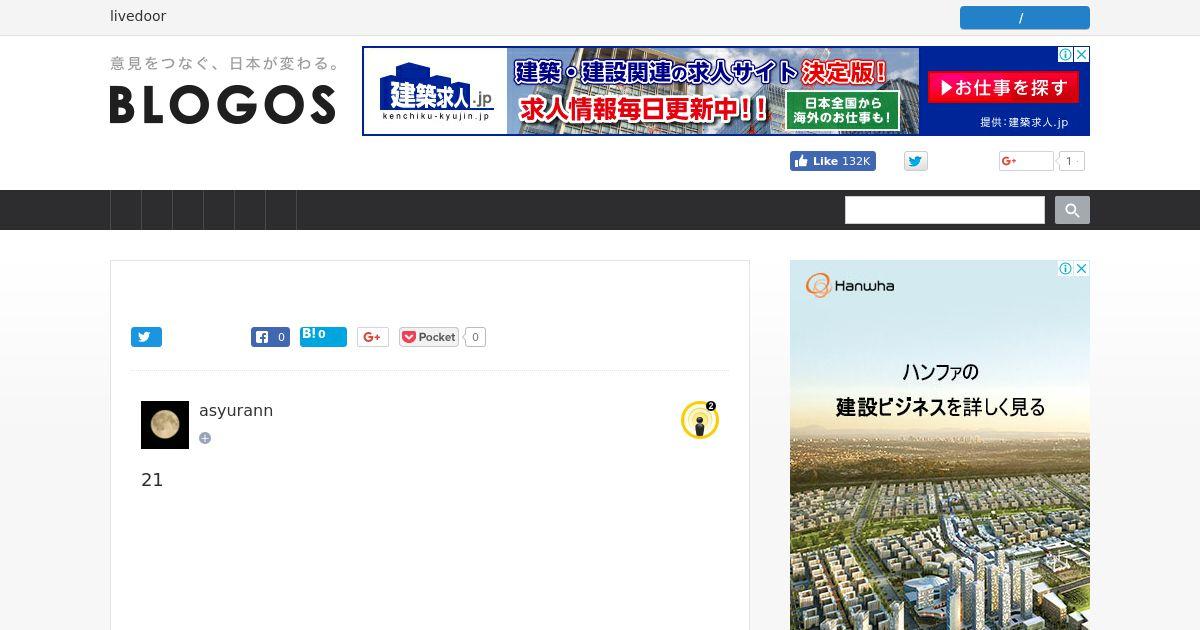Click the article text '21'
Viewport: 1200px width, 630px height.
[152, 480]
